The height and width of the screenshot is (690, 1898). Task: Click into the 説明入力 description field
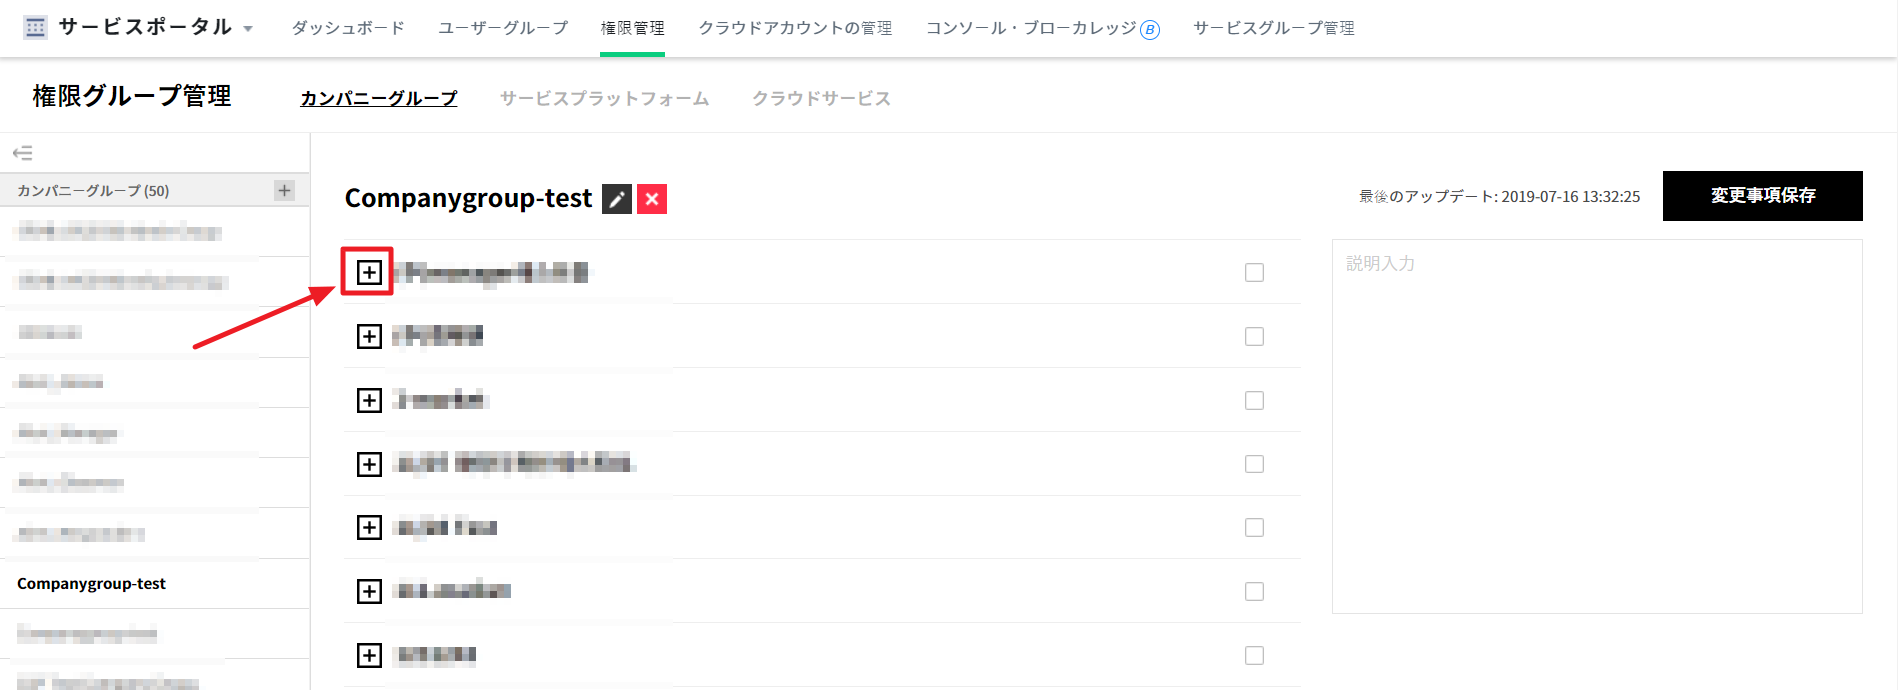point(1596,425)
